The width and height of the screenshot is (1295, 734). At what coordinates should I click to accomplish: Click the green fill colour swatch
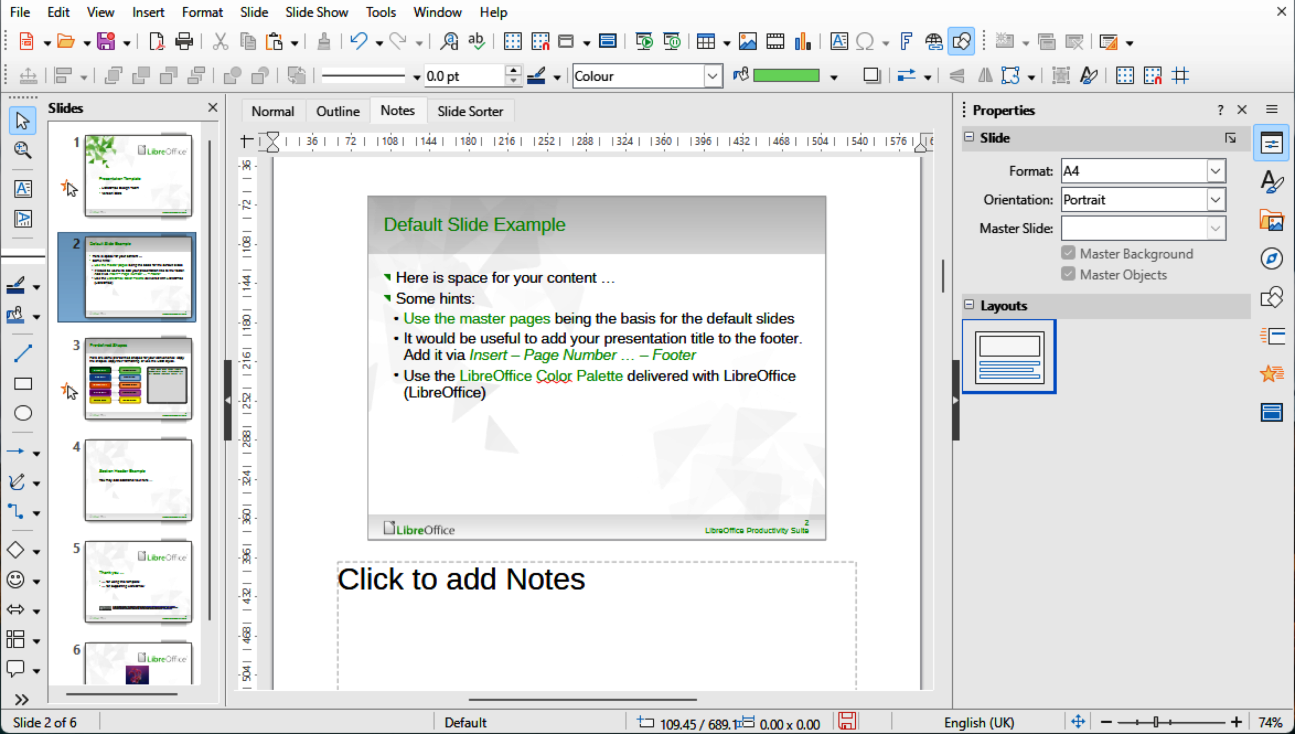[x=786, y=76]
